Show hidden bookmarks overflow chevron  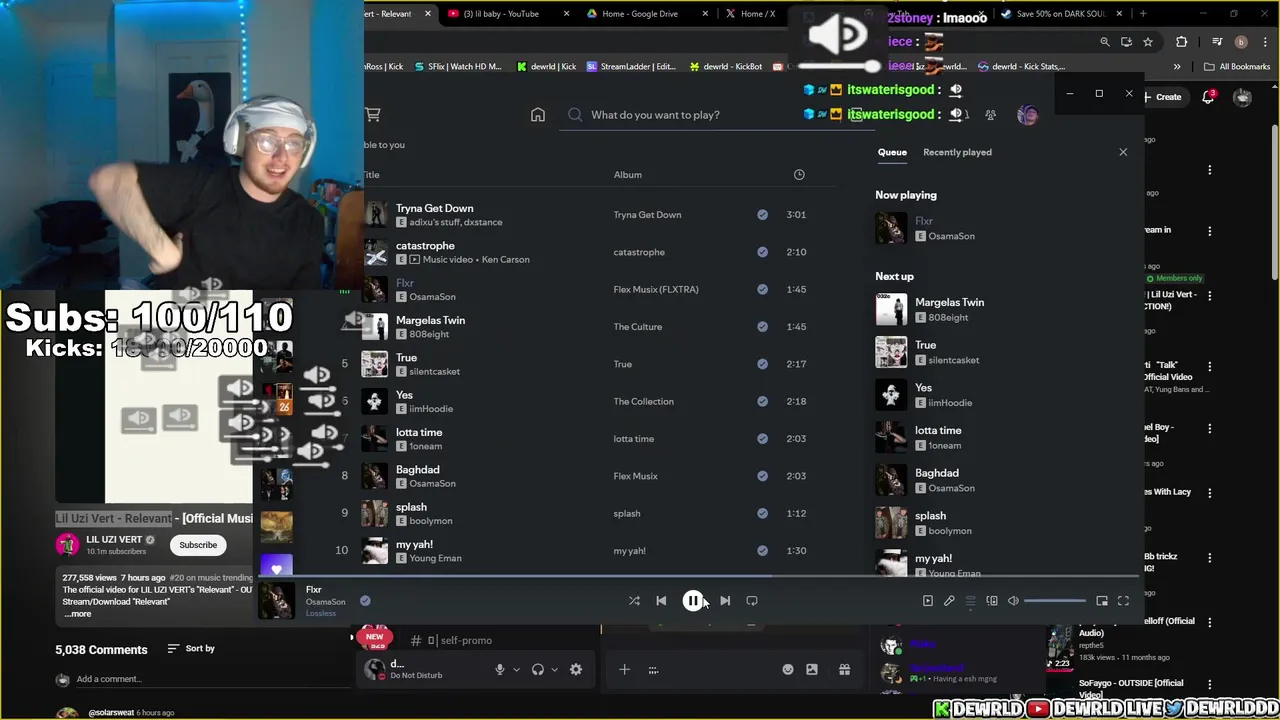click(1177, 67)
